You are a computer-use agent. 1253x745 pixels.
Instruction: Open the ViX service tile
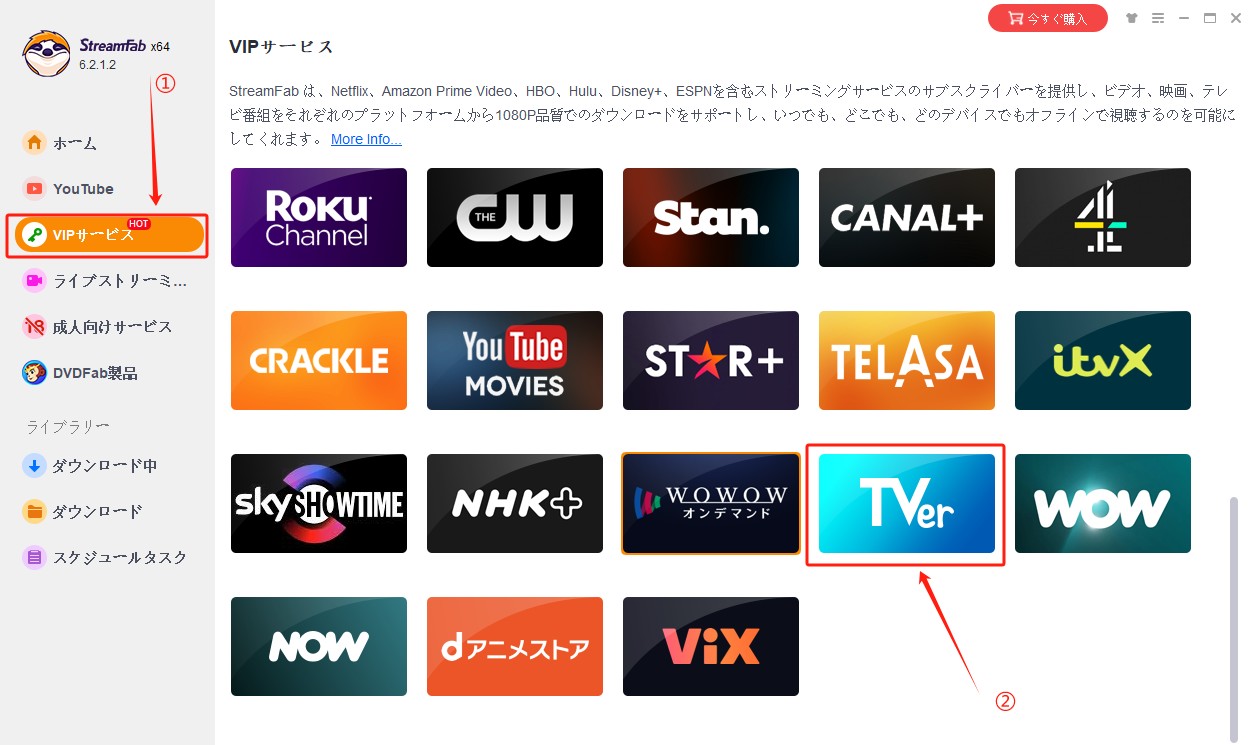pyautogui.click(x=711, y=647)
